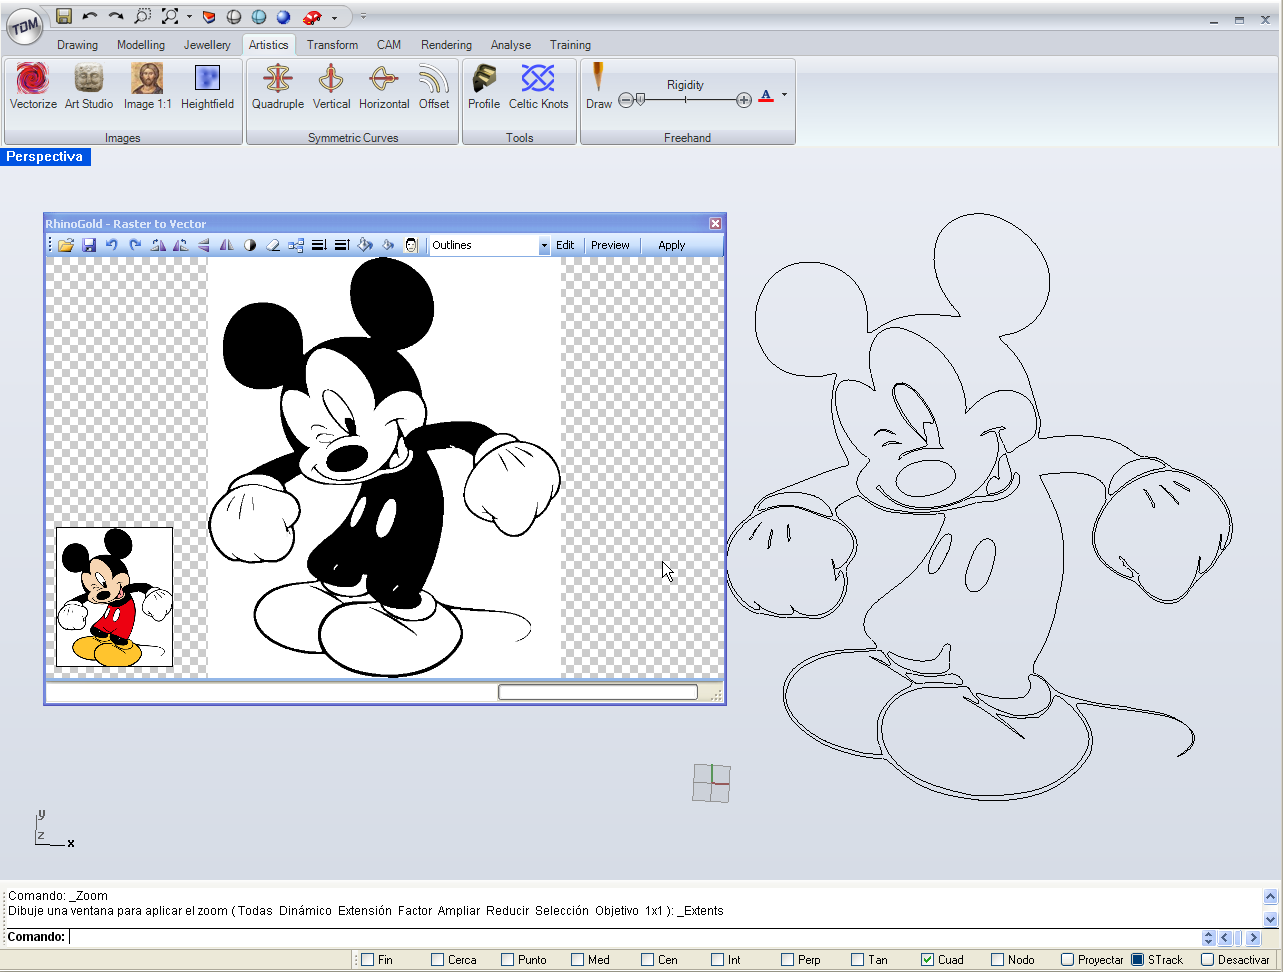Choose Quadruple symmetric curve
The width and height of the screenshot is (1283, 972).
(278, 87)
